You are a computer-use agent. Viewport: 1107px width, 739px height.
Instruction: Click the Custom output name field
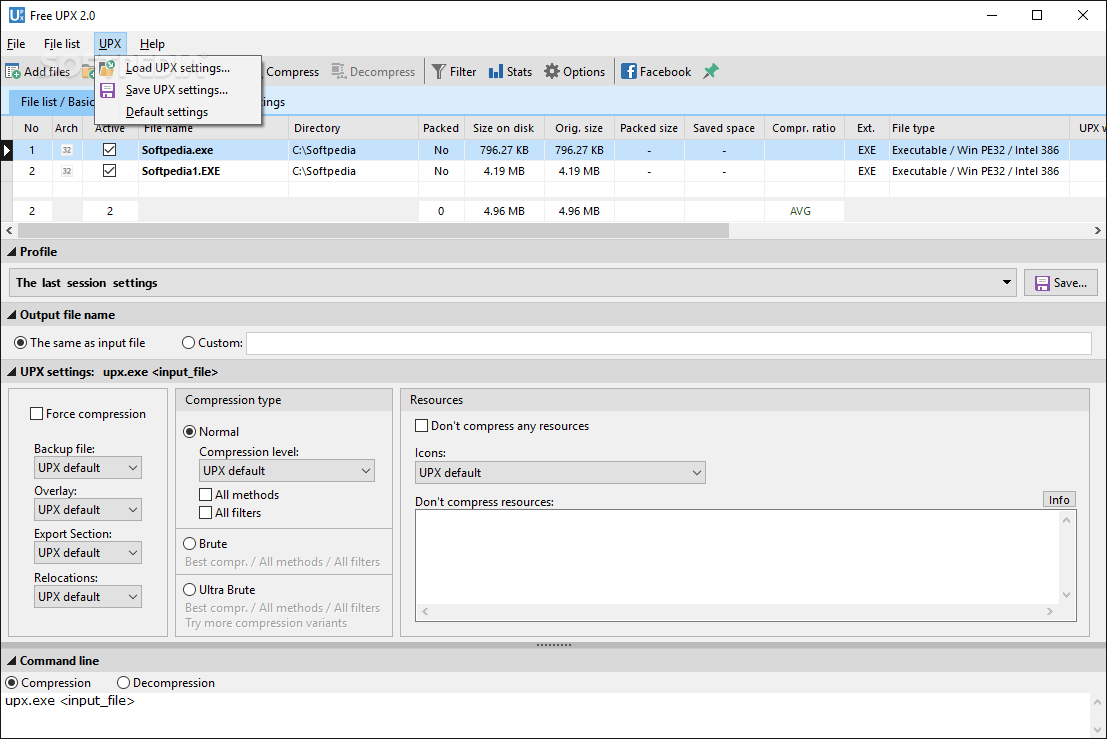click(x=669, y=343)
